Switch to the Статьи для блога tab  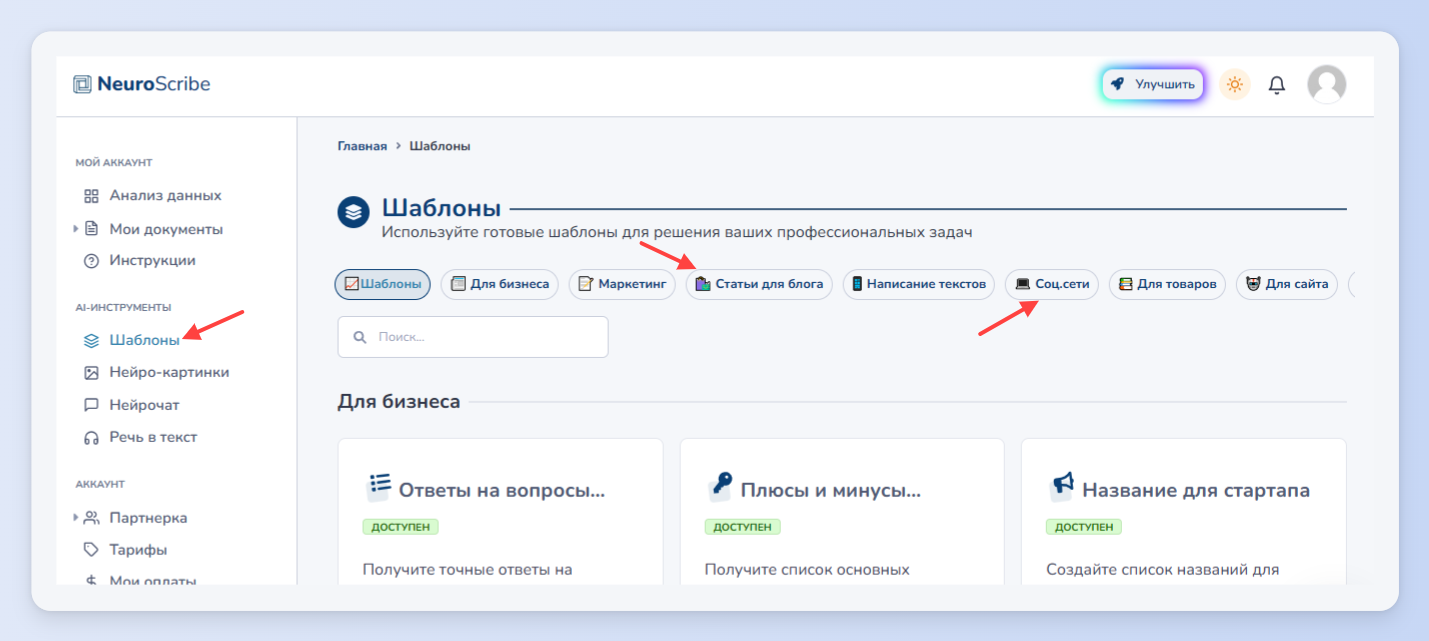(759, 284)
